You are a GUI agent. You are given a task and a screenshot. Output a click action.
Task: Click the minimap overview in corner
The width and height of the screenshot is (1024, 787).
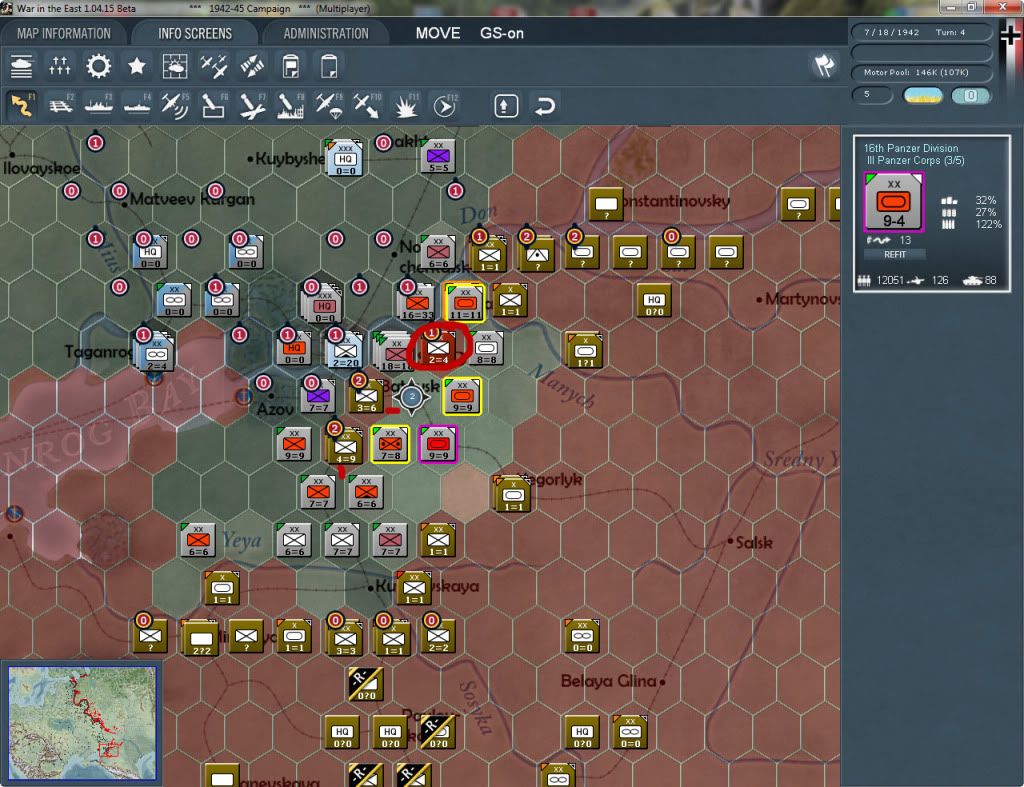pyautogui.click(x=82, y=723)
